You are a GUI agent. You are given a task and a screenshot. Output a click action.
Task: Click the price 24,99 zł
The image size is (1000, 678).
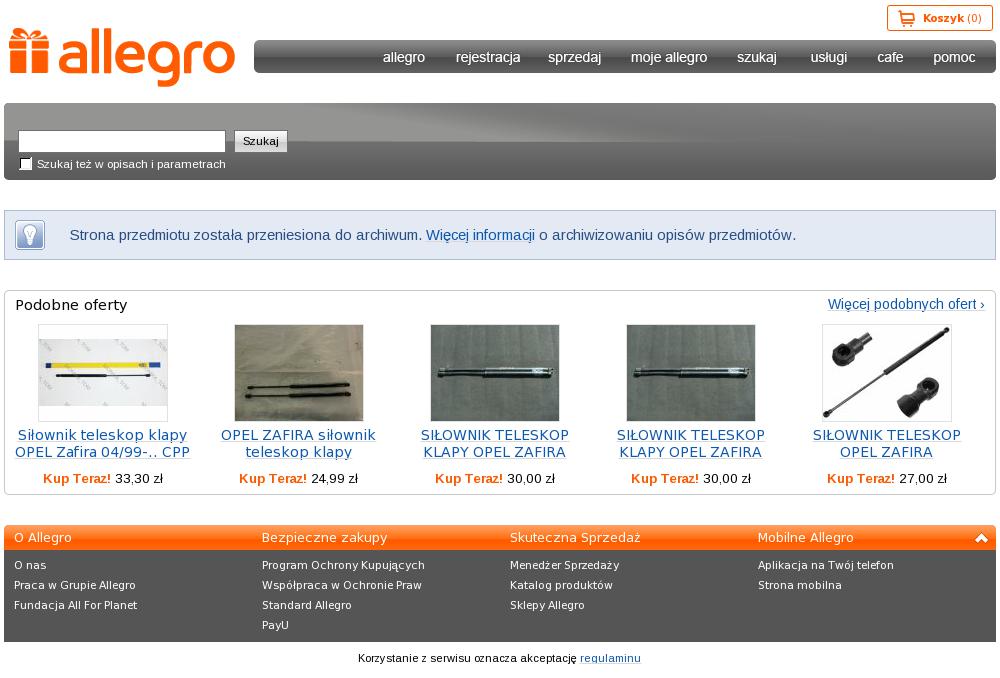point(335,478)
